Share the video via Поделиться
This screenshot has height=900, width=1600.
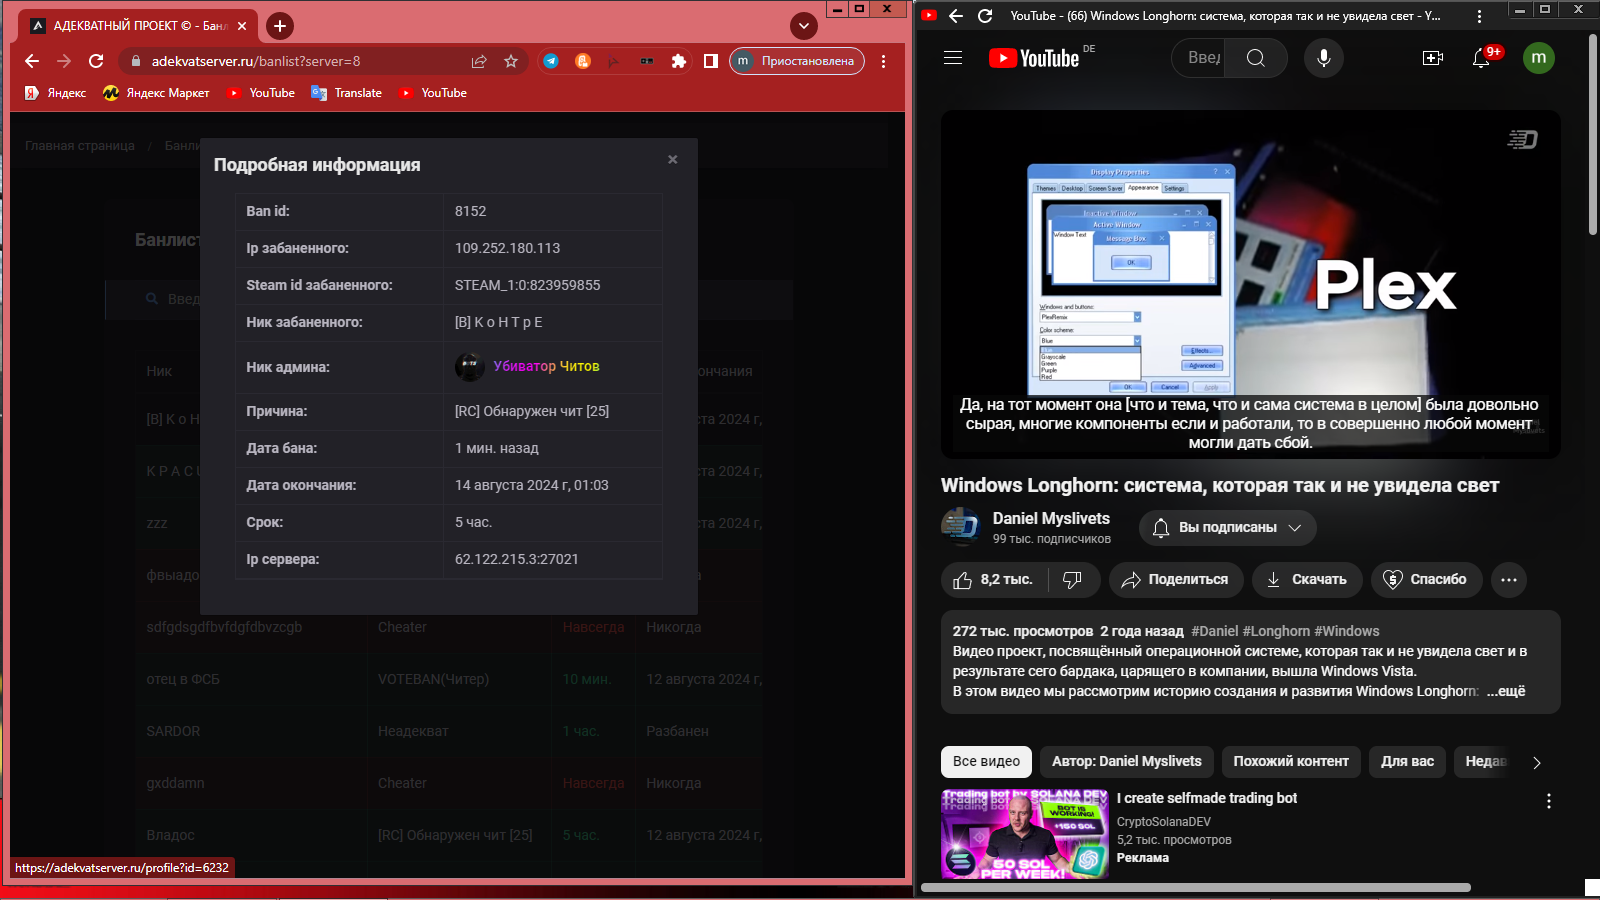(1176, 580)
